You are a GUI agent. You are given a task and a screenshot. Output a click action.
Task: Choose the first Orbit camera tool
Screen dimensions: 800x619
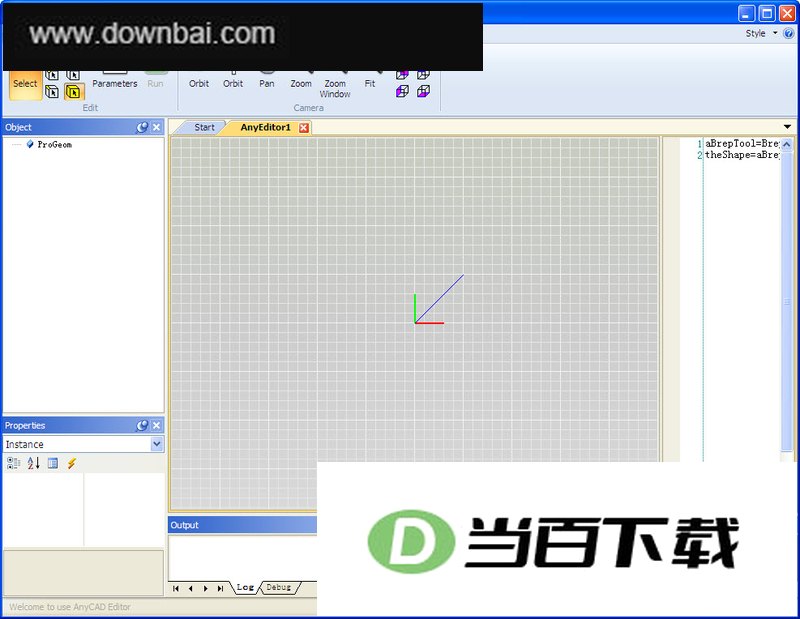click(x=199, y=84)
